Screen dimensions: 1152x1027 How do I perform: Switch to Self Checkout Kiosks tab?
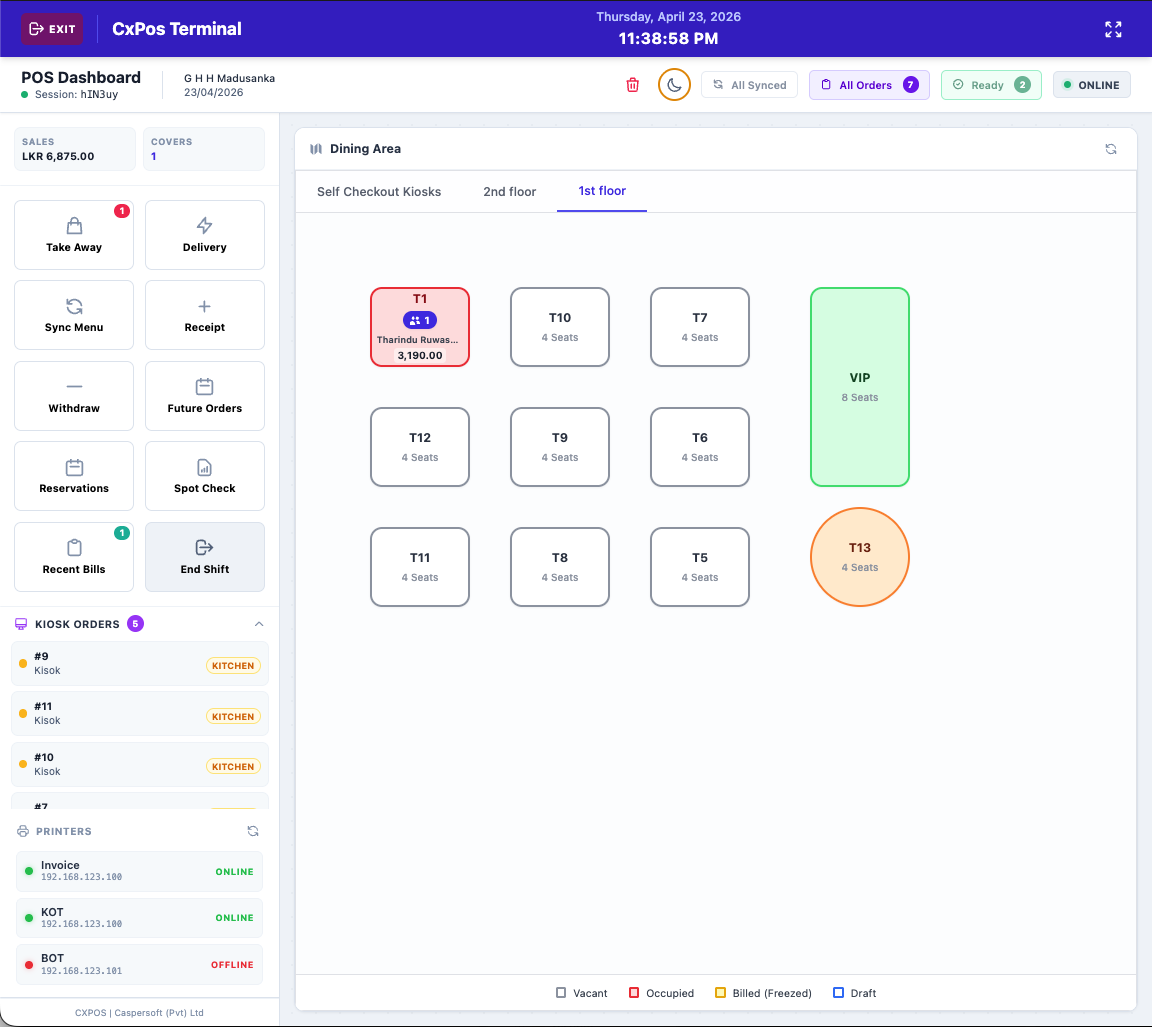(x=379, y=192)
